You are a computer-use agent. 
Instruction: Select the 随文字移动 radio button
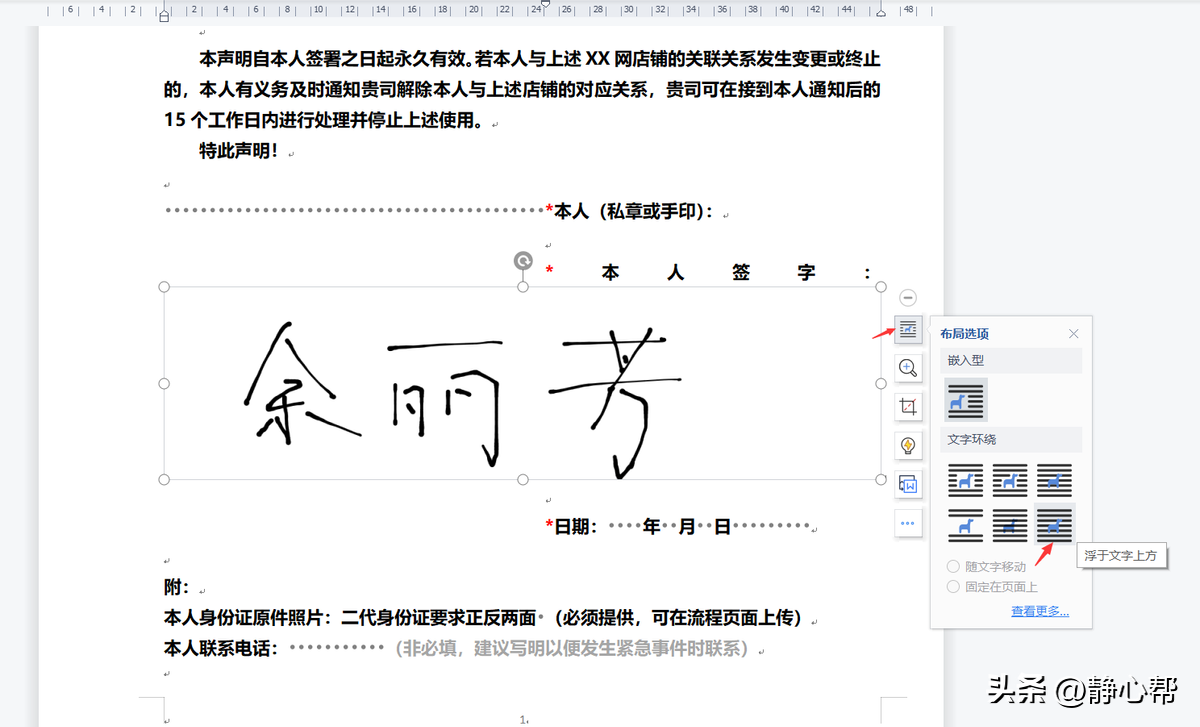point(951,565)
